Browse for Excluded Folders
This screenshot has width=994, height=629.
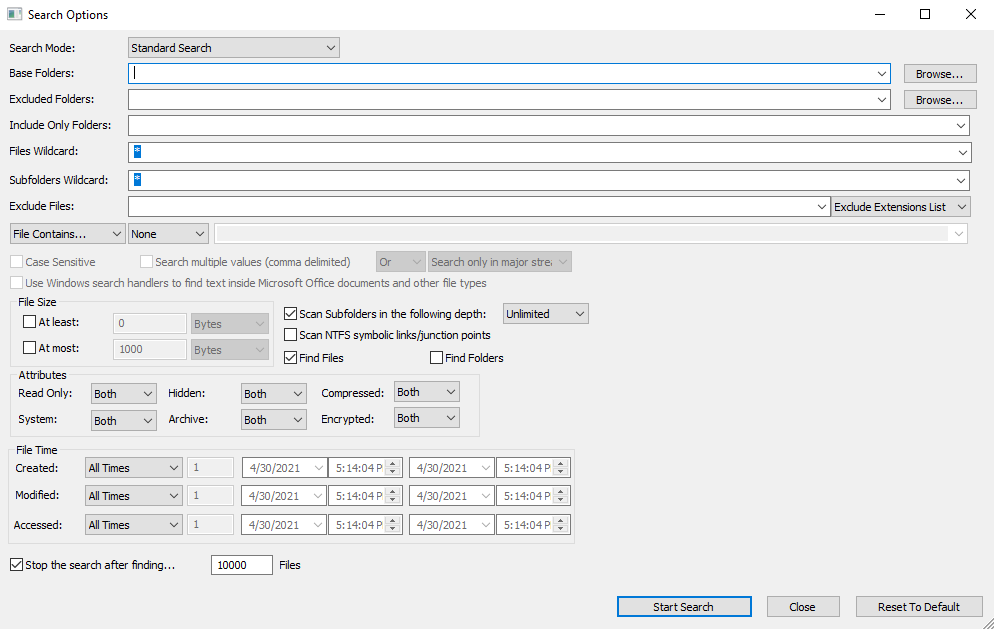click(939, 100)
